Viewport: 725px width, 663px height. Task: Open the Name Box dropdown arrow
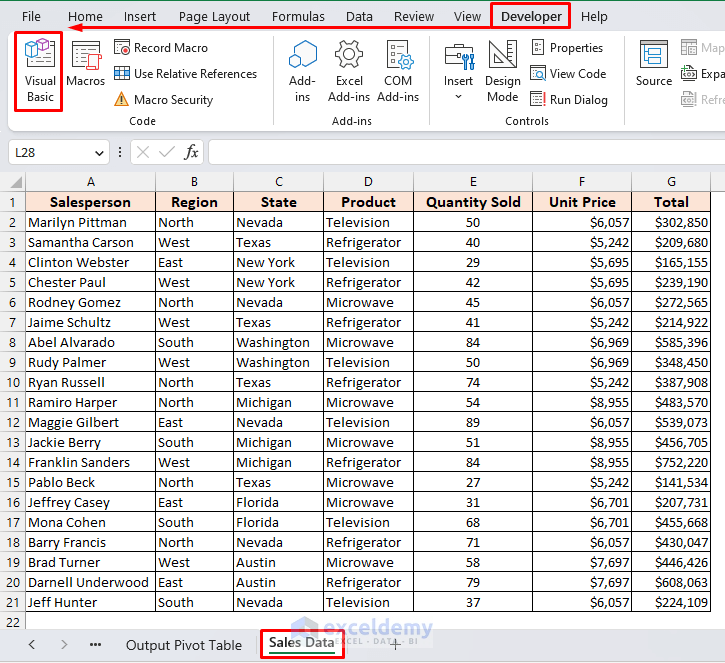[x=99, y=153]
